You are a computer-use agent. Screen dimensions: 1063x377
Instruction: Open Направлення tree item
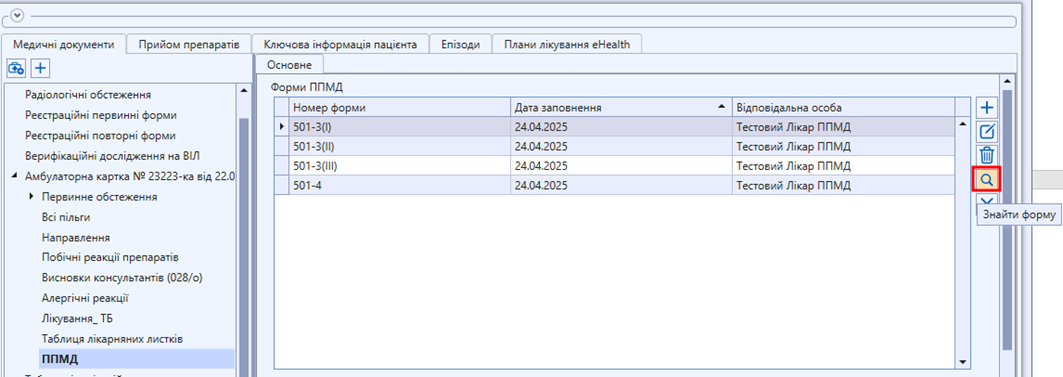76,238
